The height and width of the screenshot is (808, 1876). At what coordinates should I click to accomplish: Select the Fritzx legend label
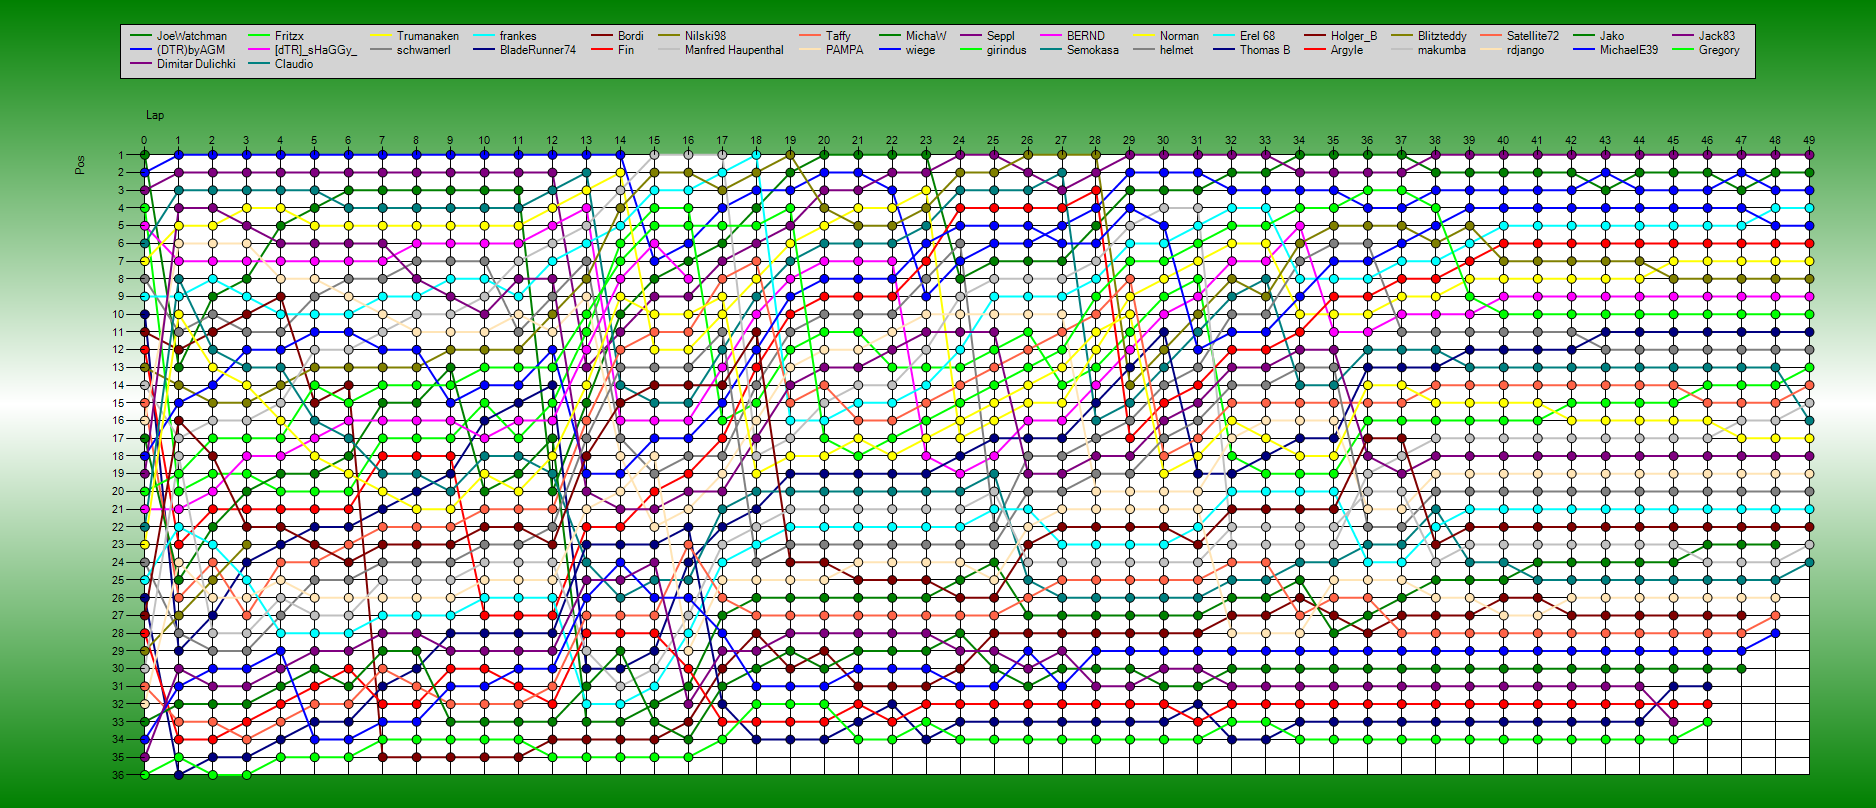[289, 36]
